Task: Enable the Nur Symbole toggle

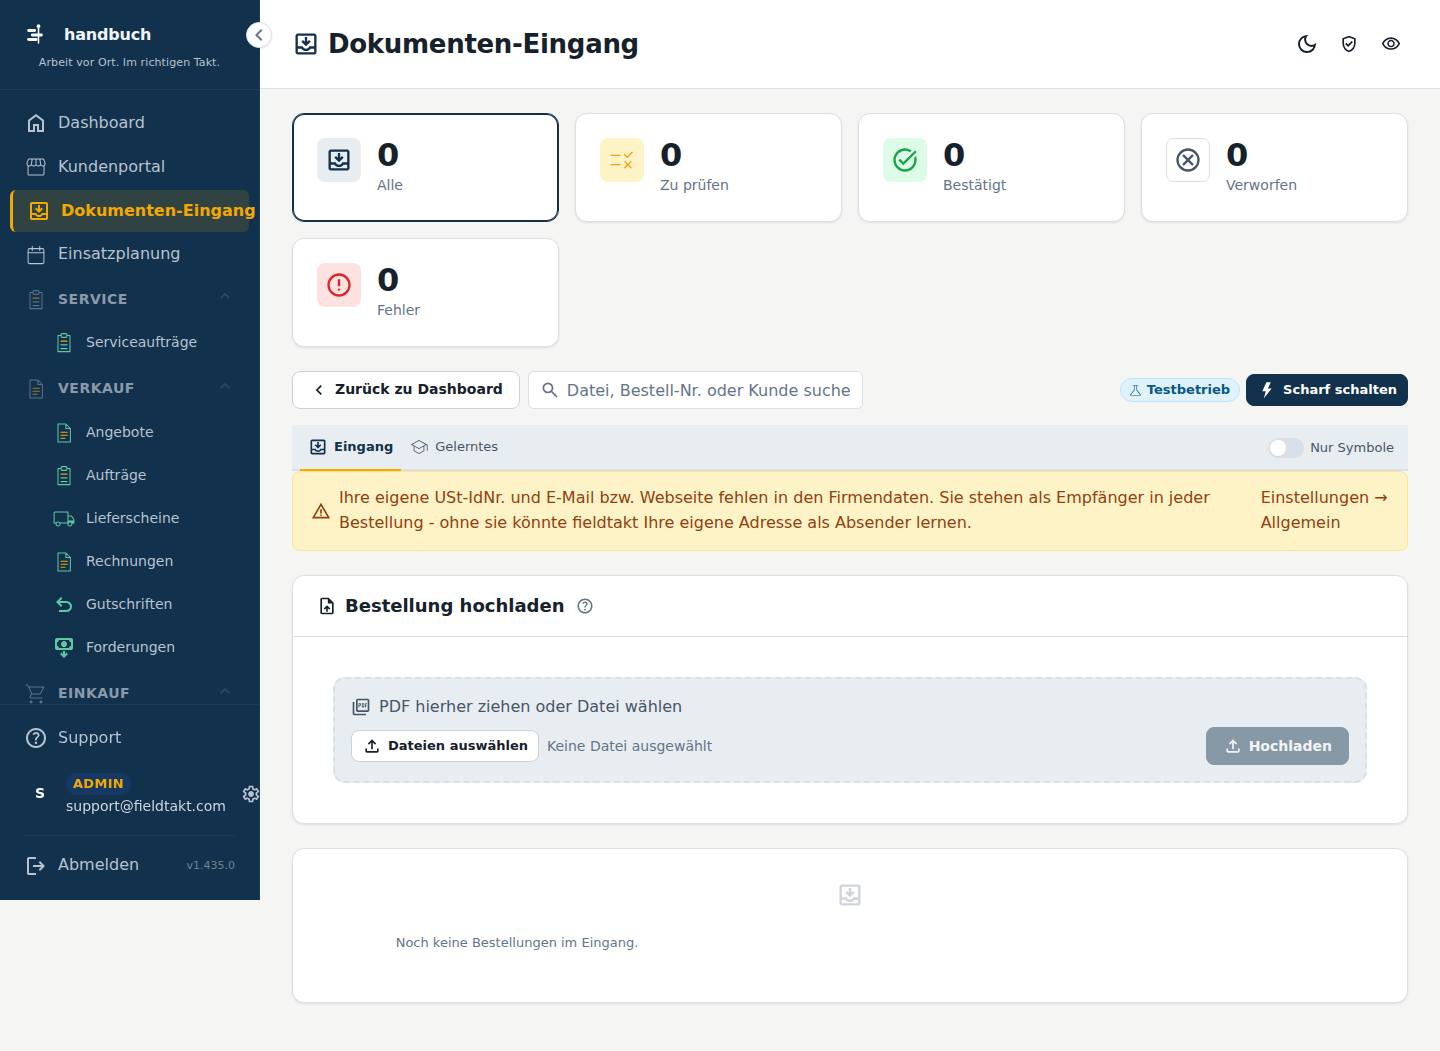Action: click(1286, 448)
